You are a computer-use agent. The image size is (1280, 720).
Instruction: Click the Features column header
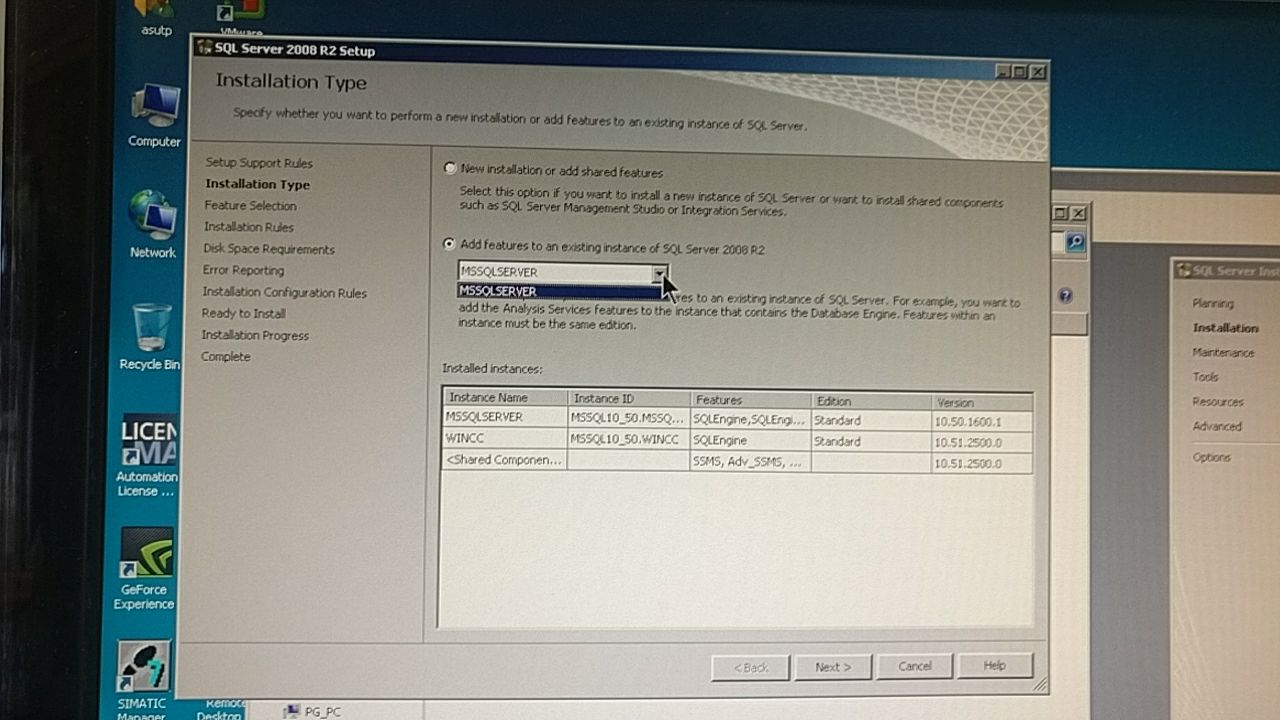750,400
